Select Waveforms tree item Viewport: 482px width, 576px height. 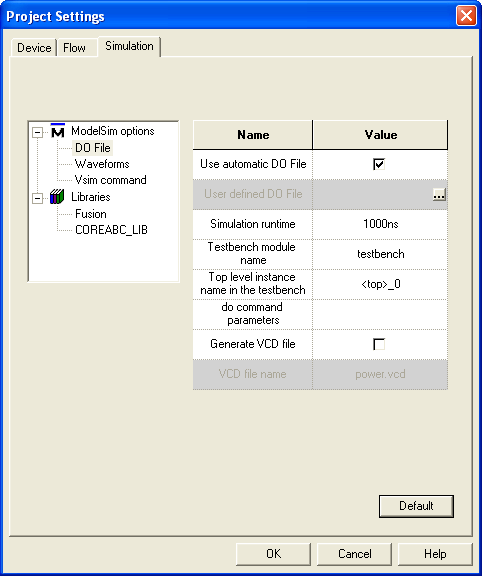(102, 164)
